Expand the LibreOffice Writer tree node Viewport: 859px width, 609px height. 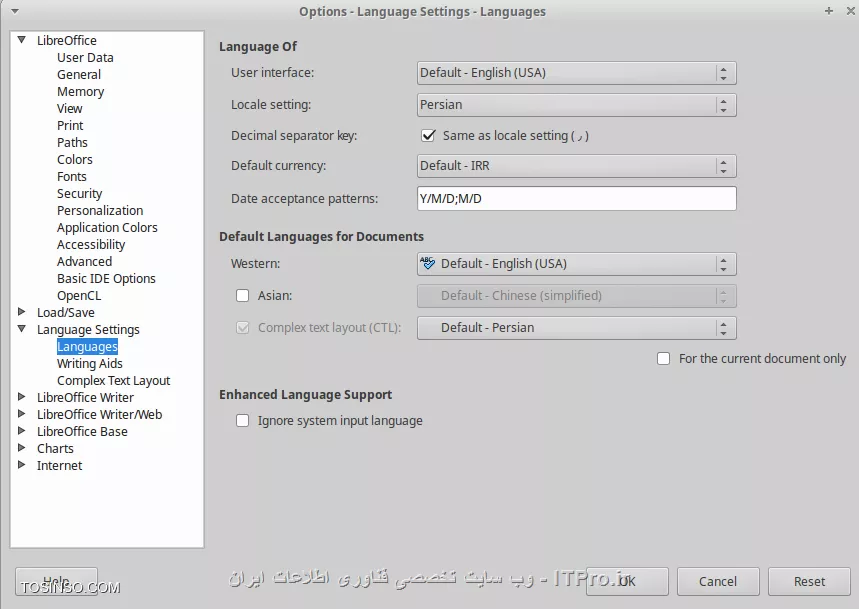(x=21, y=397)
